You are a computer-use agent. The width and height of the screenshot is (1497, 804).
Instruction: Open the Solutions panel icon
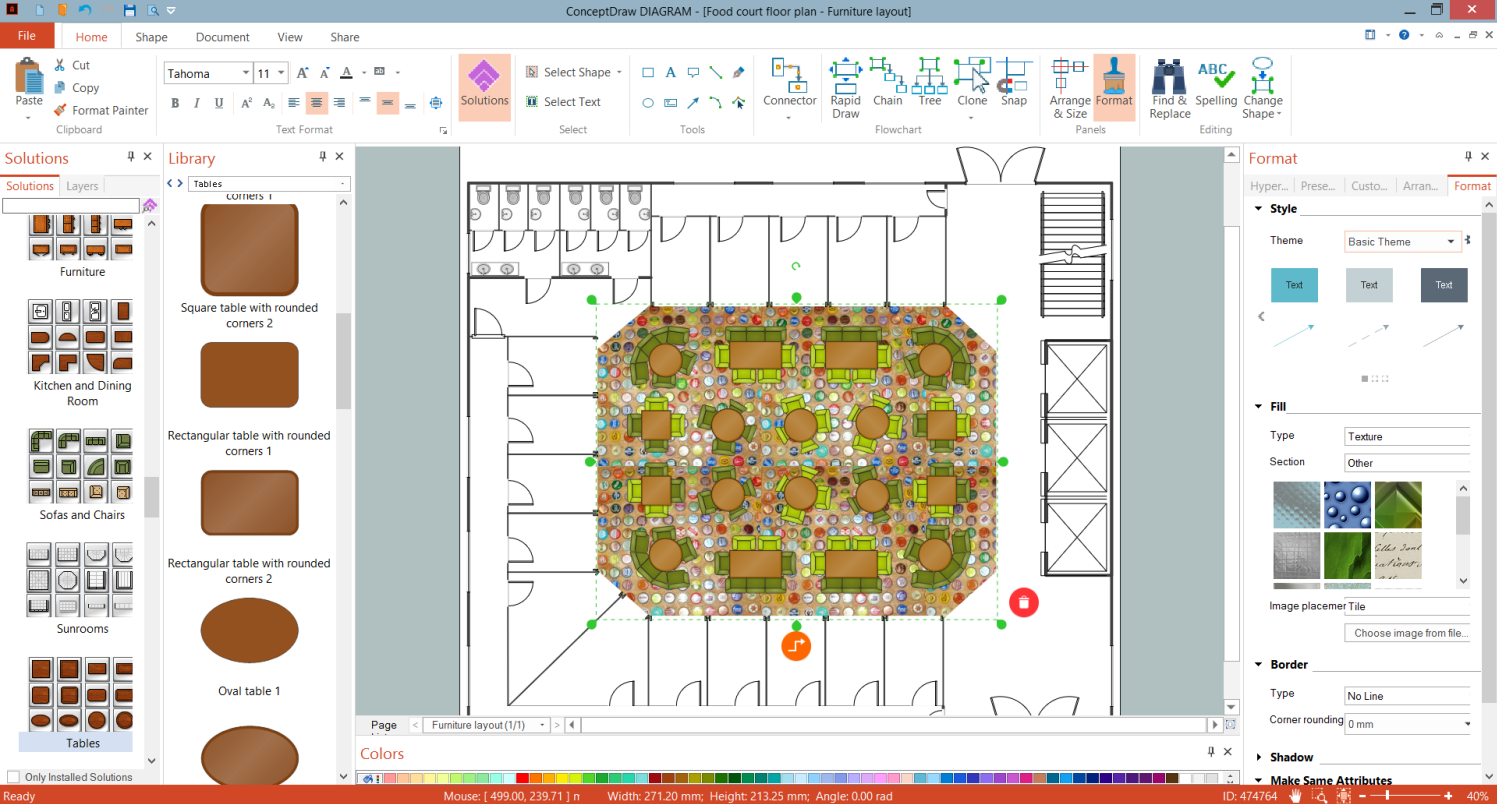pos(484,87)
